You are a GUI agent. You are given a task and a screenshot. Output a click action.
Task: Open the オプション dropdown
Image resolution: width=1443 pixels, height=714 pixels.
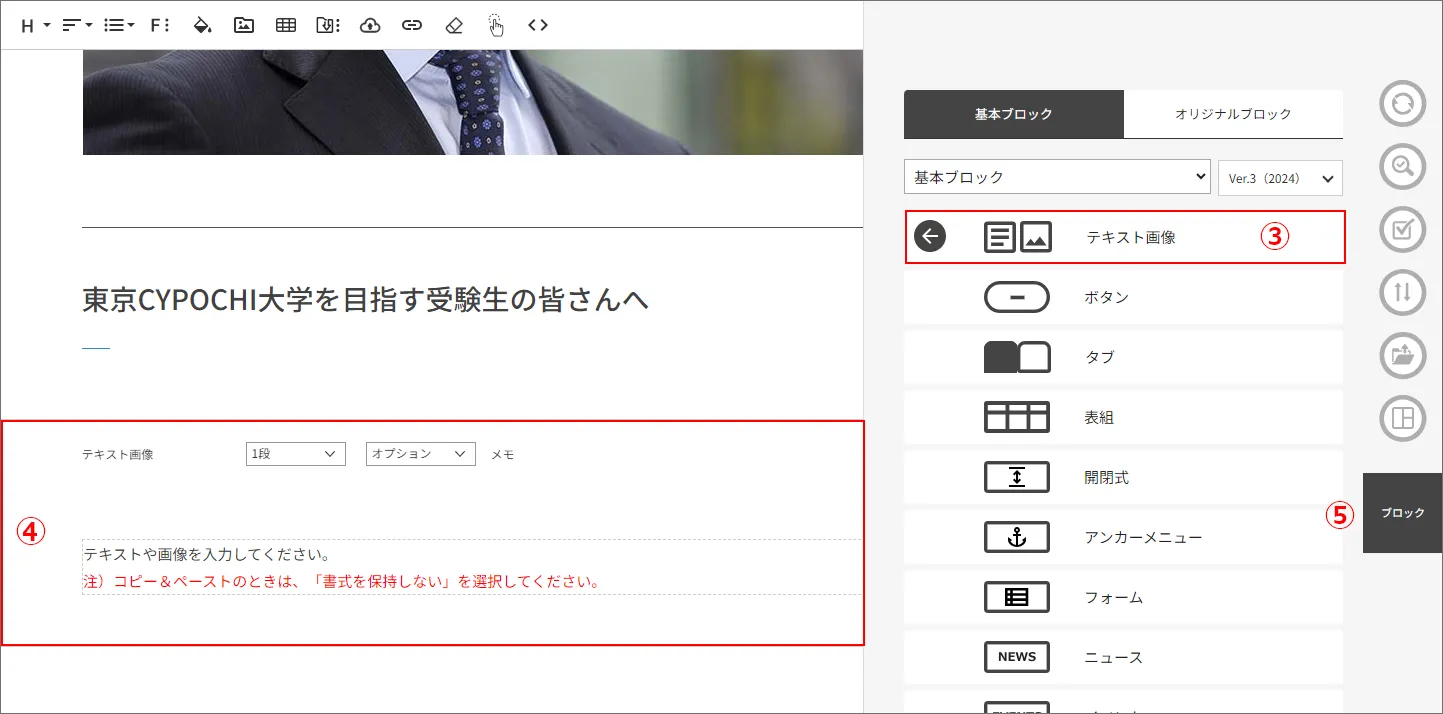(x=420, y=454)
